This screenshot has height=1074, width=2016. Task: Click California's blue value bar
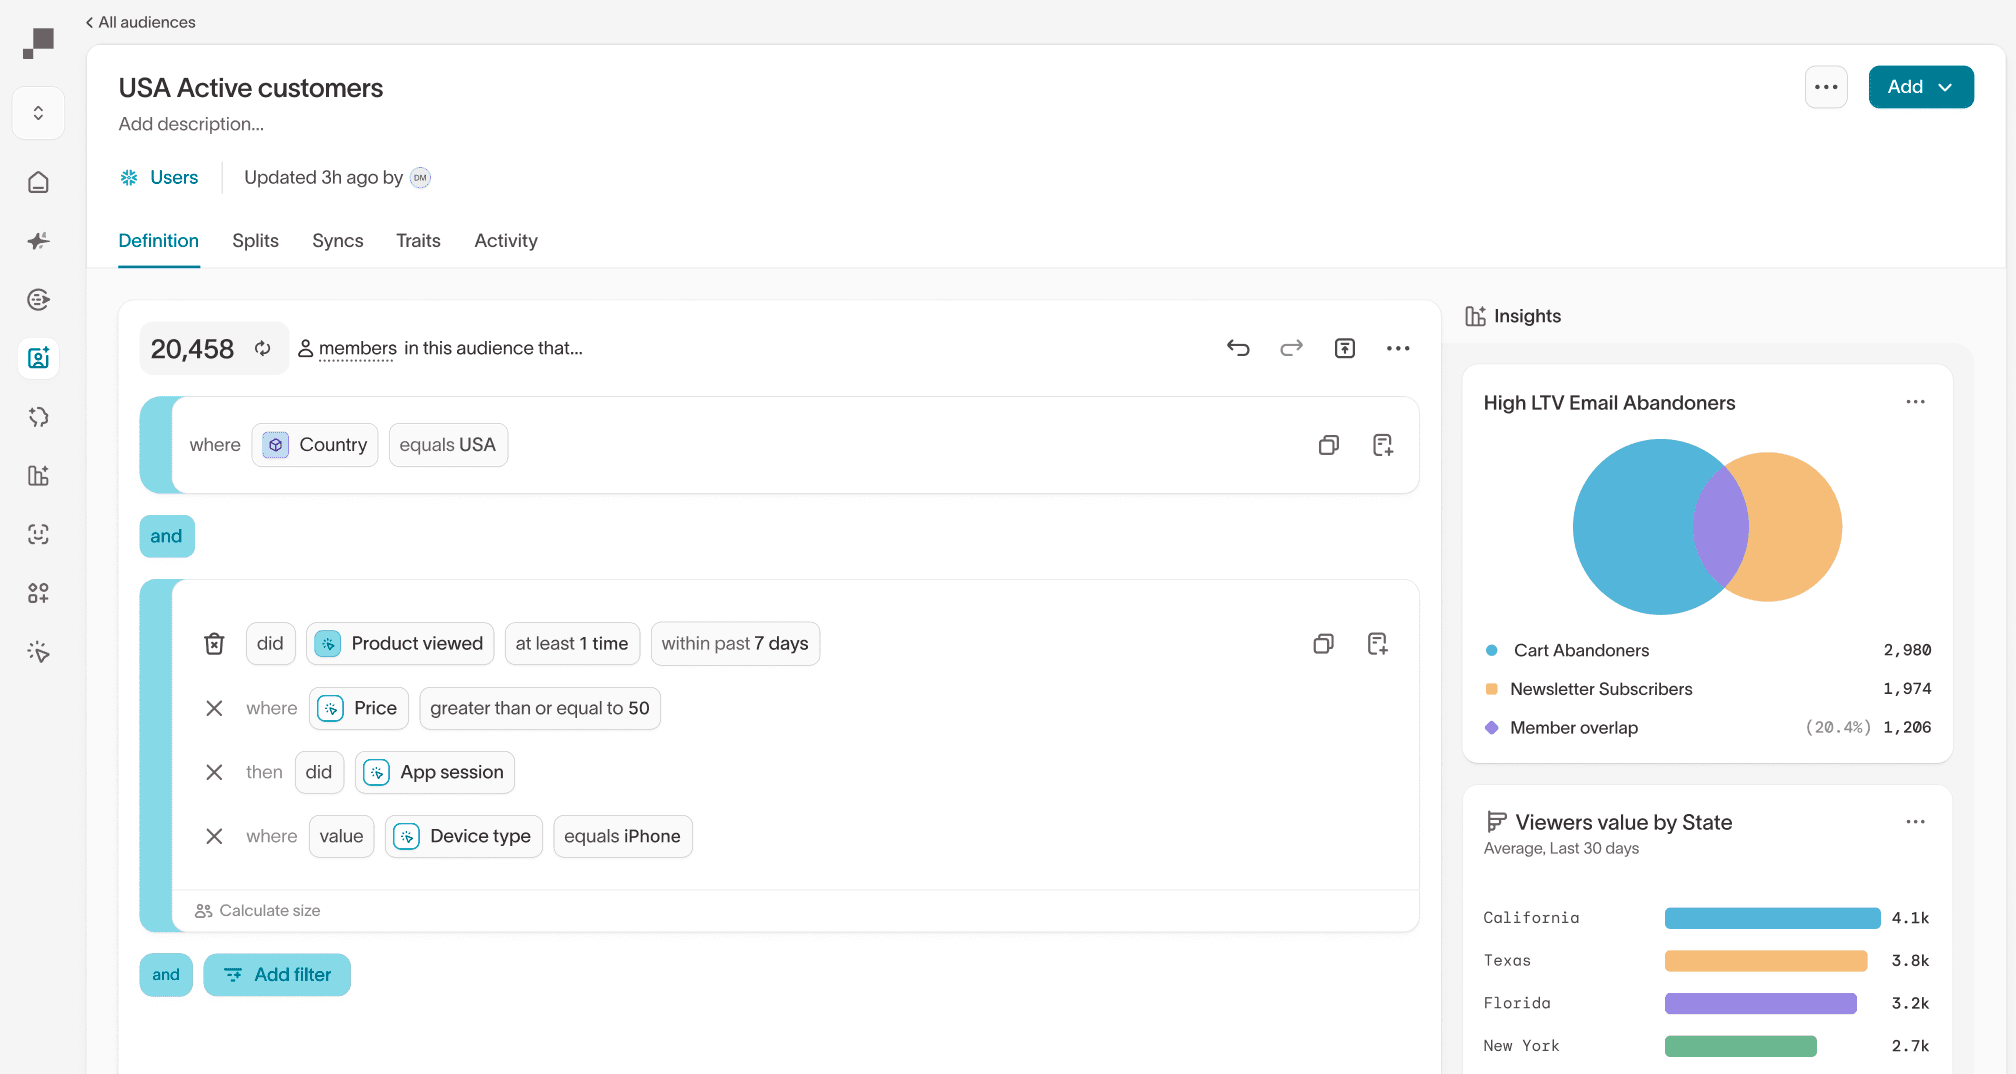tap(1772, 918)
